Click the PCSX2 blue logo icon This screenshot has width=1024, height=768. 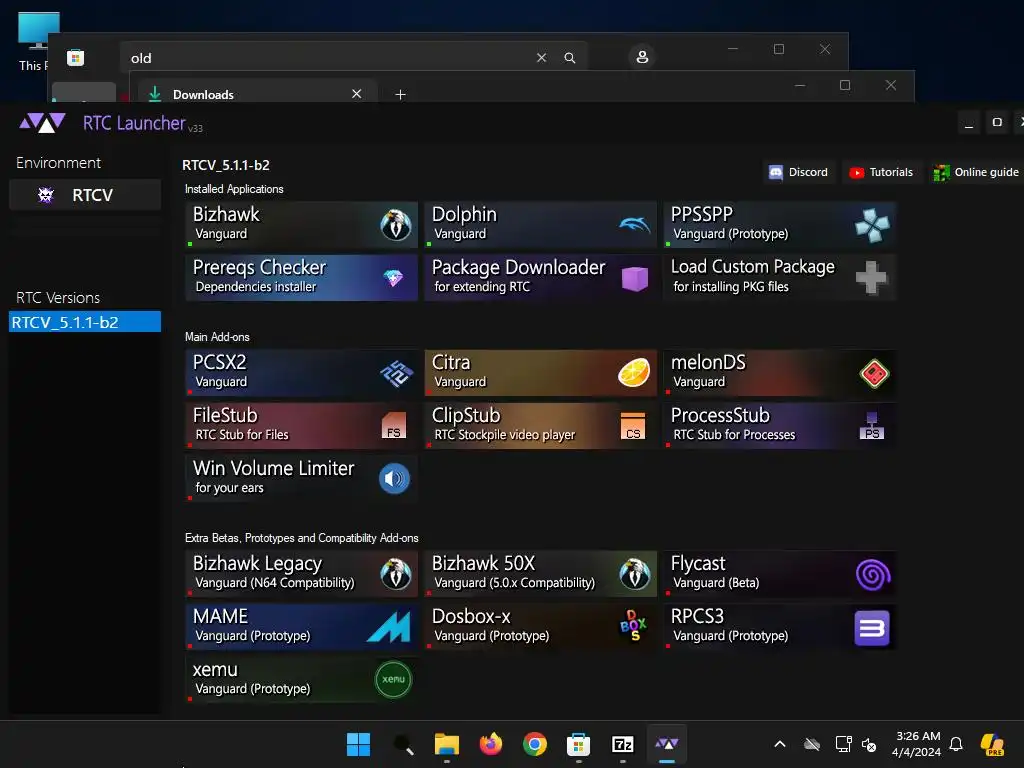click(x=396, y=374)
